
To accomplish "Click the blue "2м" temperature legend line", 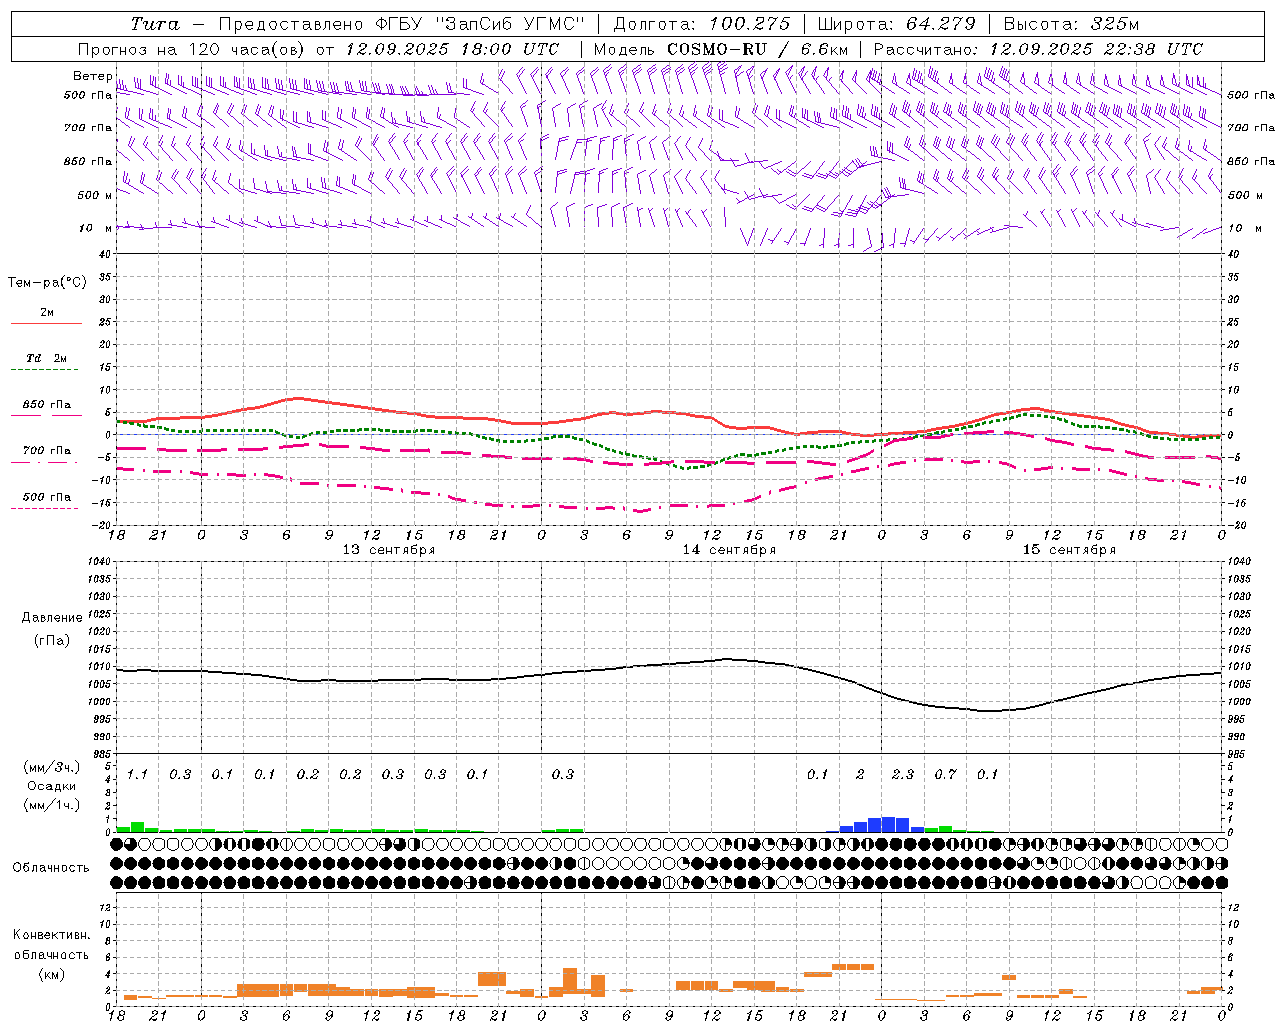I will coord(46,323).
